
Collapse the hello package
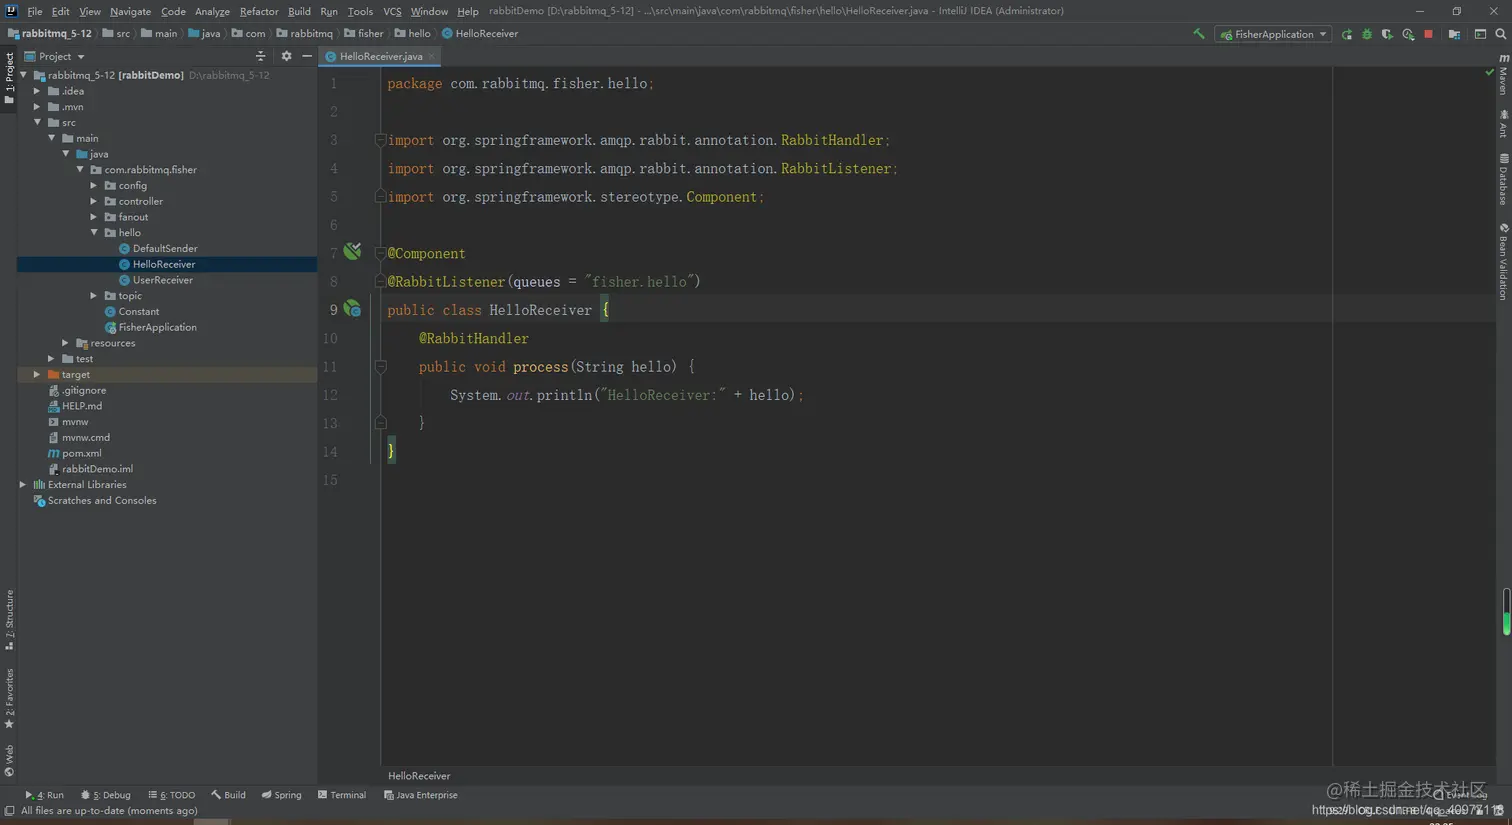coord(94,233)
